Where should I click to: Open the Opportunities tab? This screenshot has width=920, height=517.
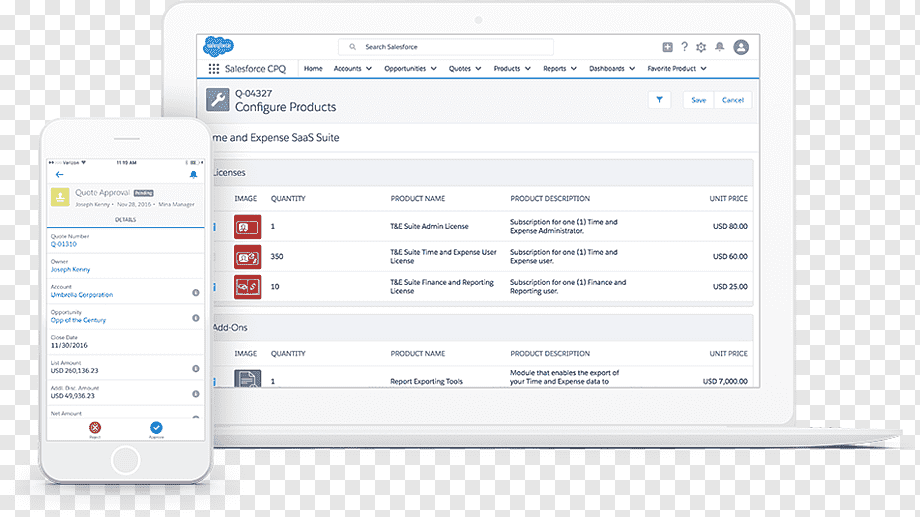point(405,69)
